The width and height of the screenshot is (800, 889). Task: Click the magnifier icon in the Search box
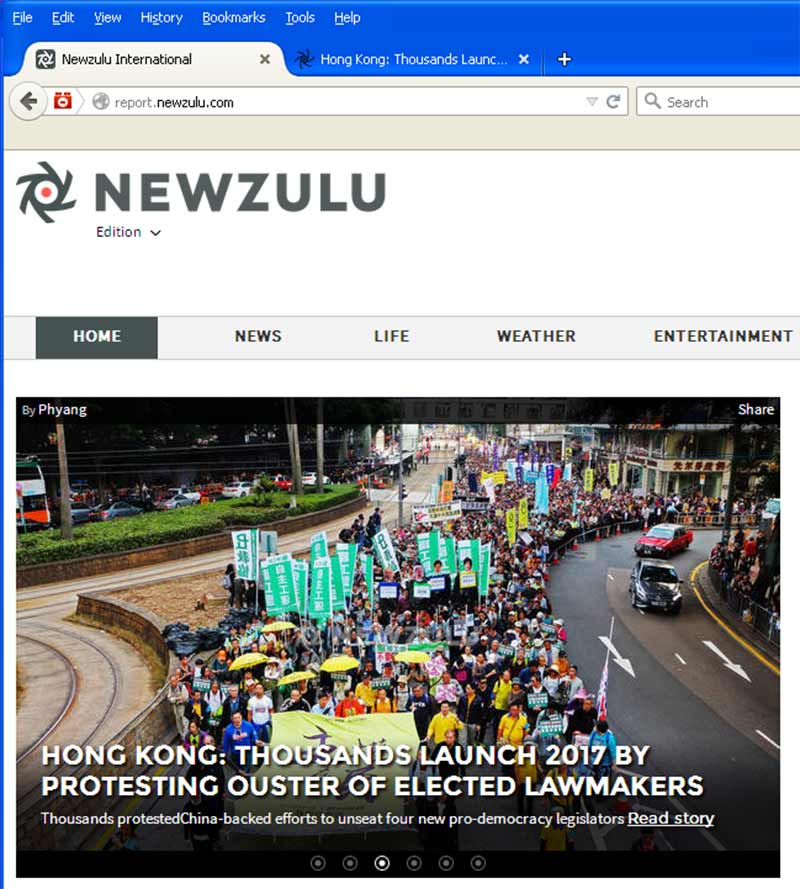click(653, 101)
